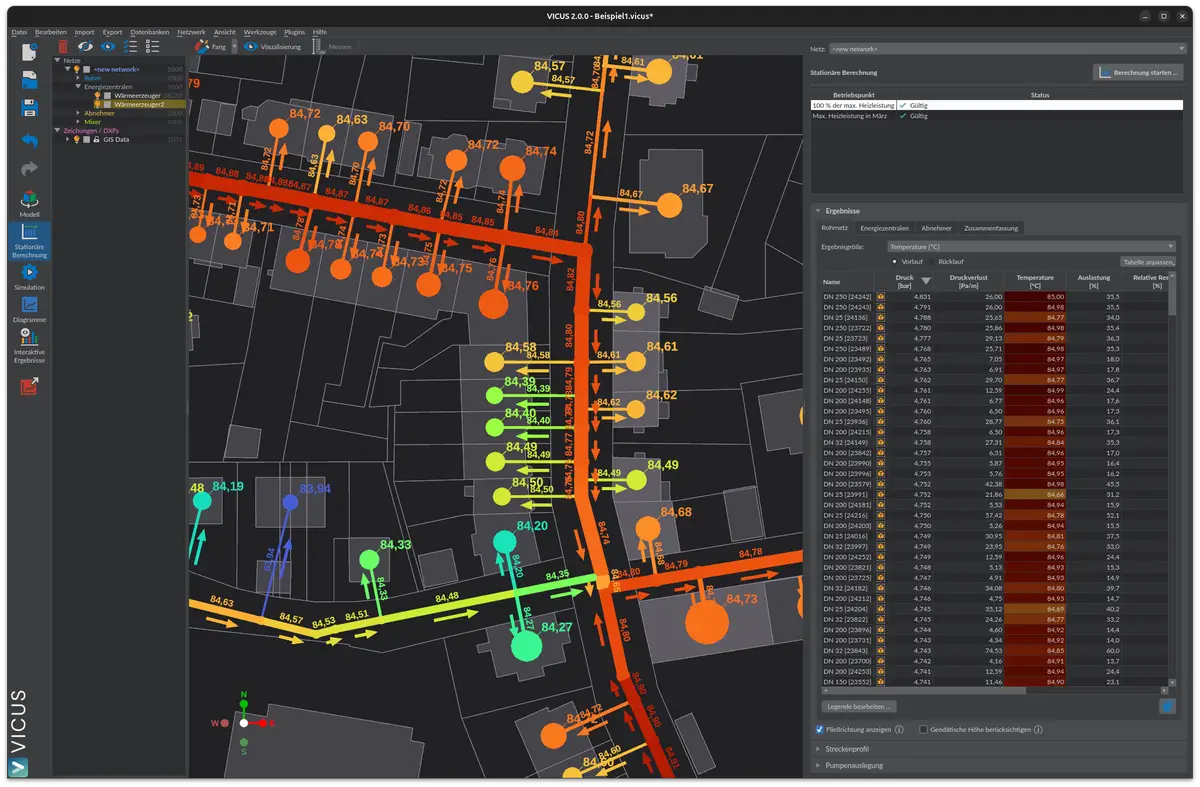Expand the Abnehmer tree node
Viewport: 1200px width, 787px height.
tap(78, 113)
